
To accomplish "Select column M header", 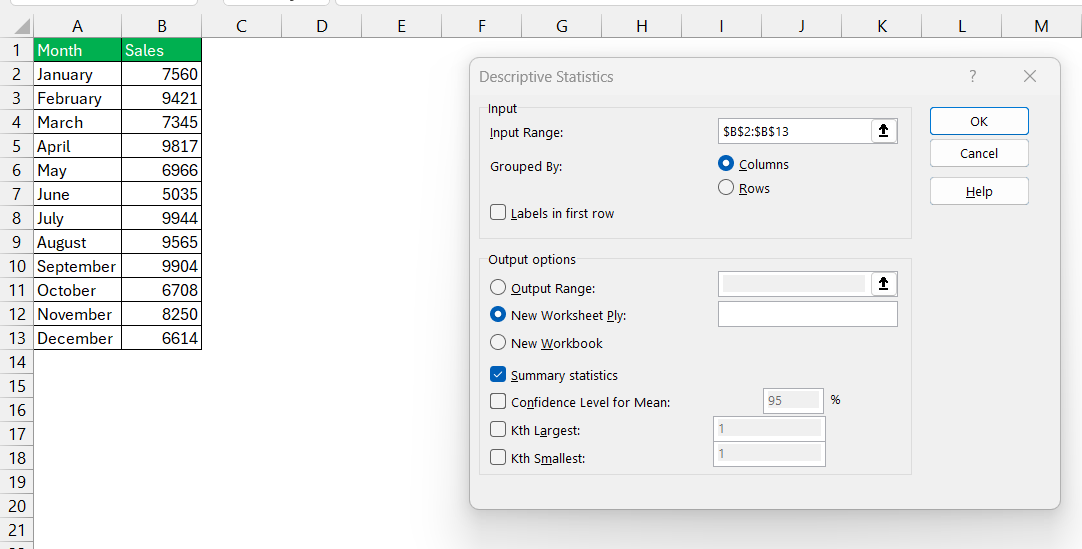I will pos(1042,26).
